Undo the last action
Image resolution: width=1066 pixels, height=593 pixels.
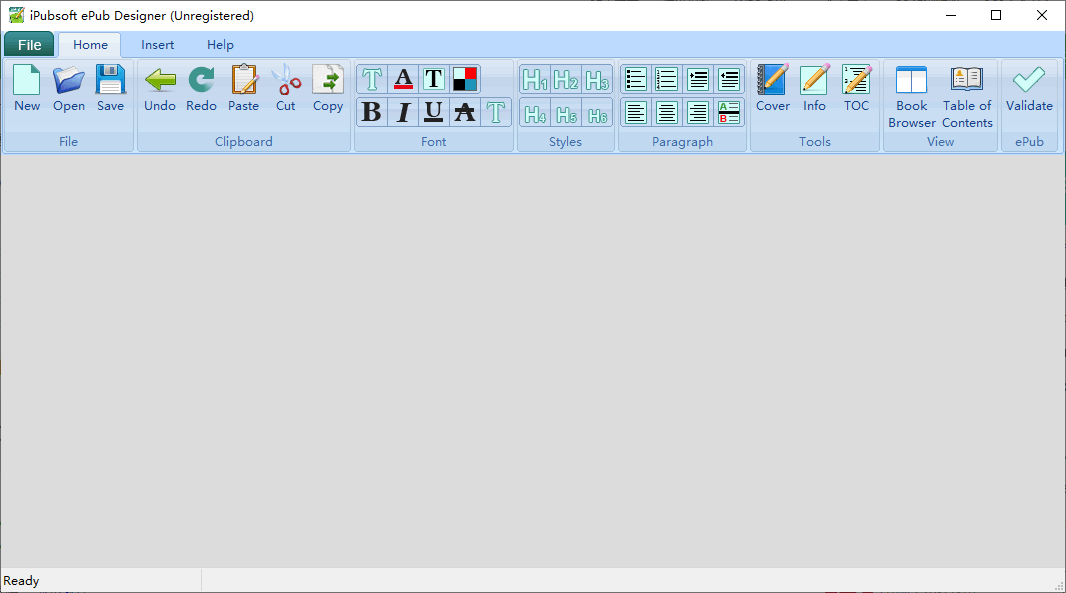160,88
